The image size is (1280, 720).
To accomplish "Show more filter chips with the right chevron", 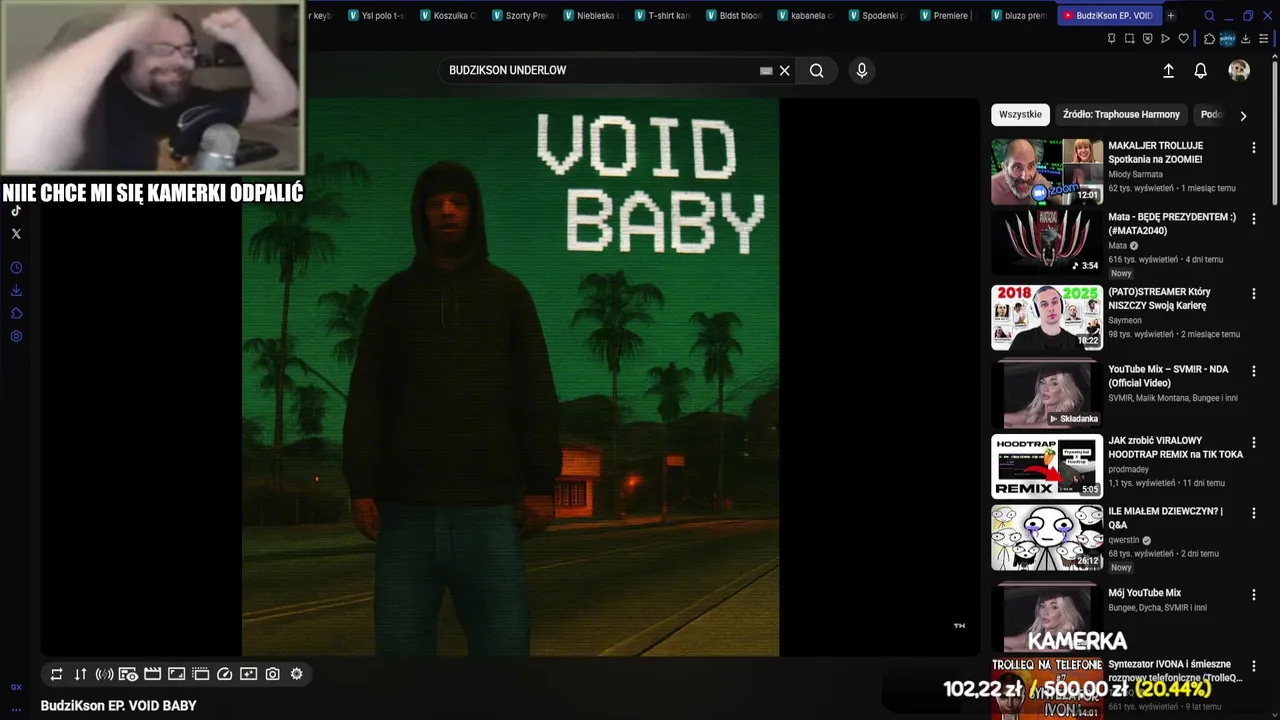I will pos(1243,115).
